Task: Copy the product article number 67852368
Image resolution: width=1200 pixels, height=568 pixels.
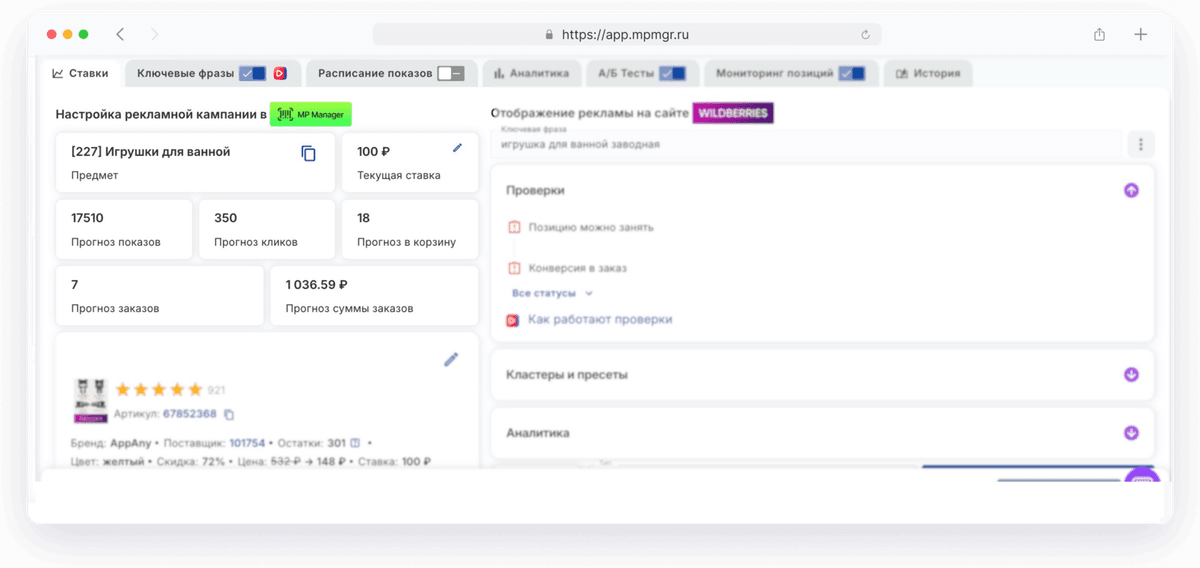Action: tap(229, 414)
